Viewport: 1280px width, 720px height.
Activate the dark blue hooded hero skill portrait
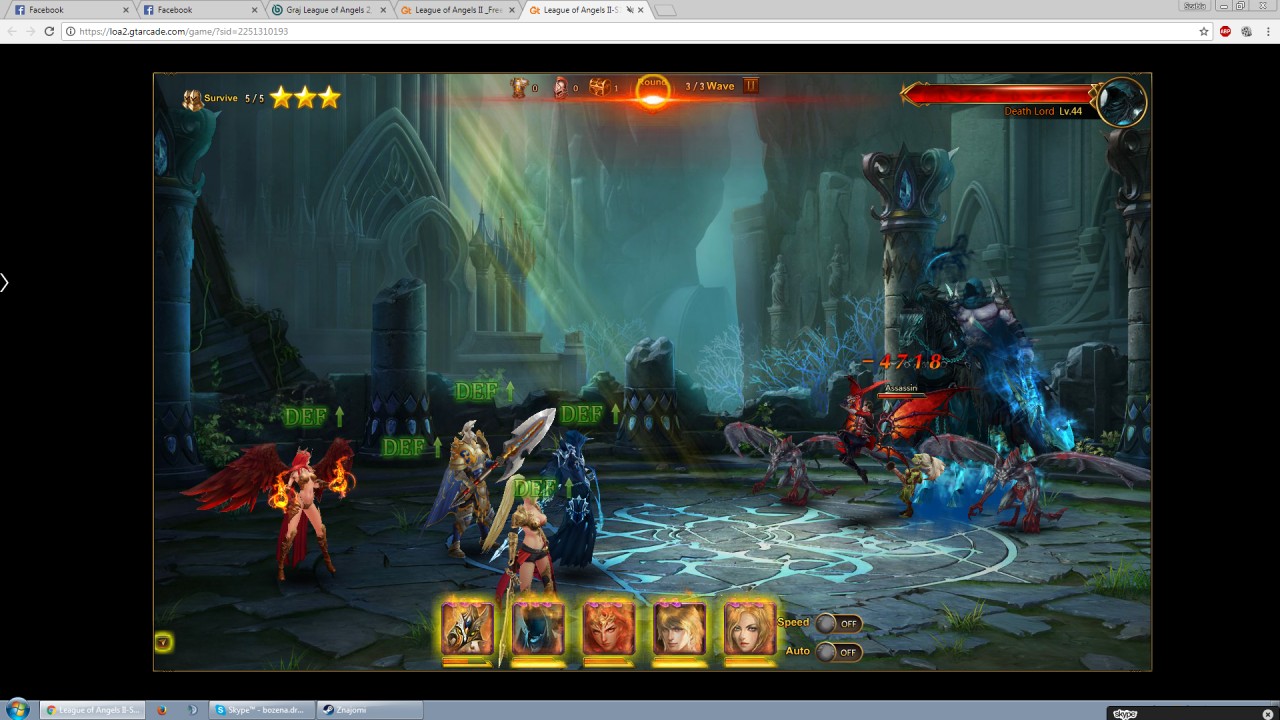538,629
